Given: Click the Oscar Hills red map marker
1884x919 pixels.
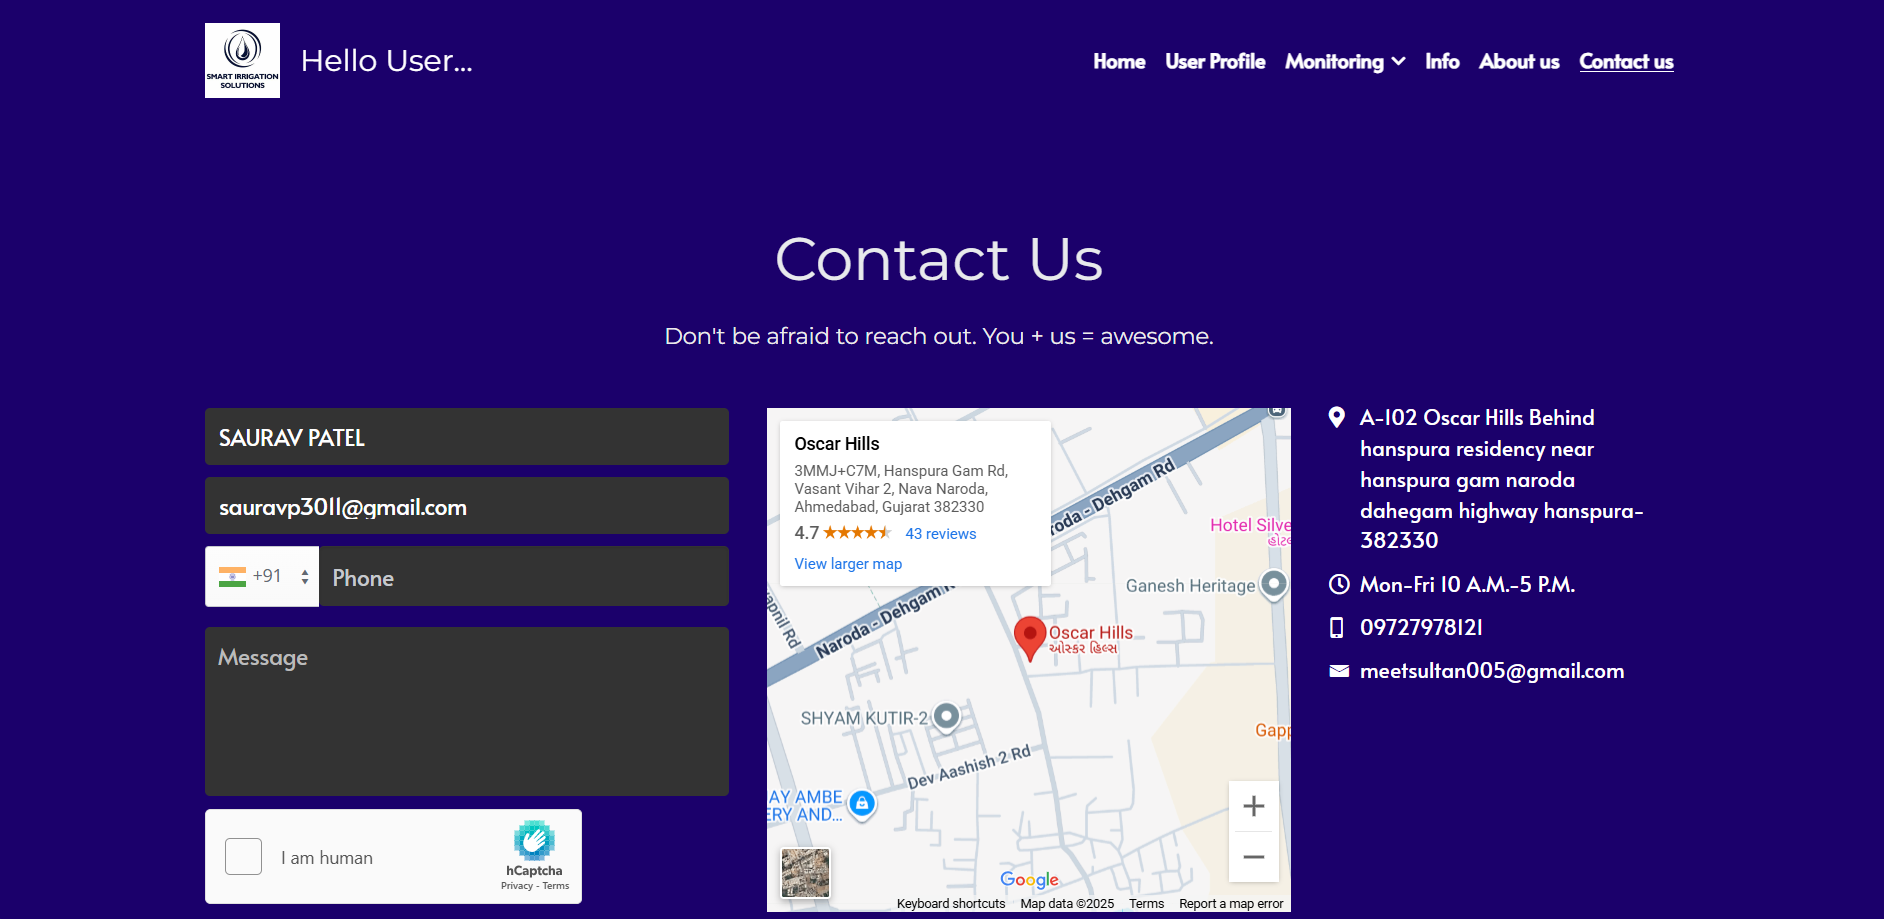Looking at the screenshot, I should point(1030,635).
